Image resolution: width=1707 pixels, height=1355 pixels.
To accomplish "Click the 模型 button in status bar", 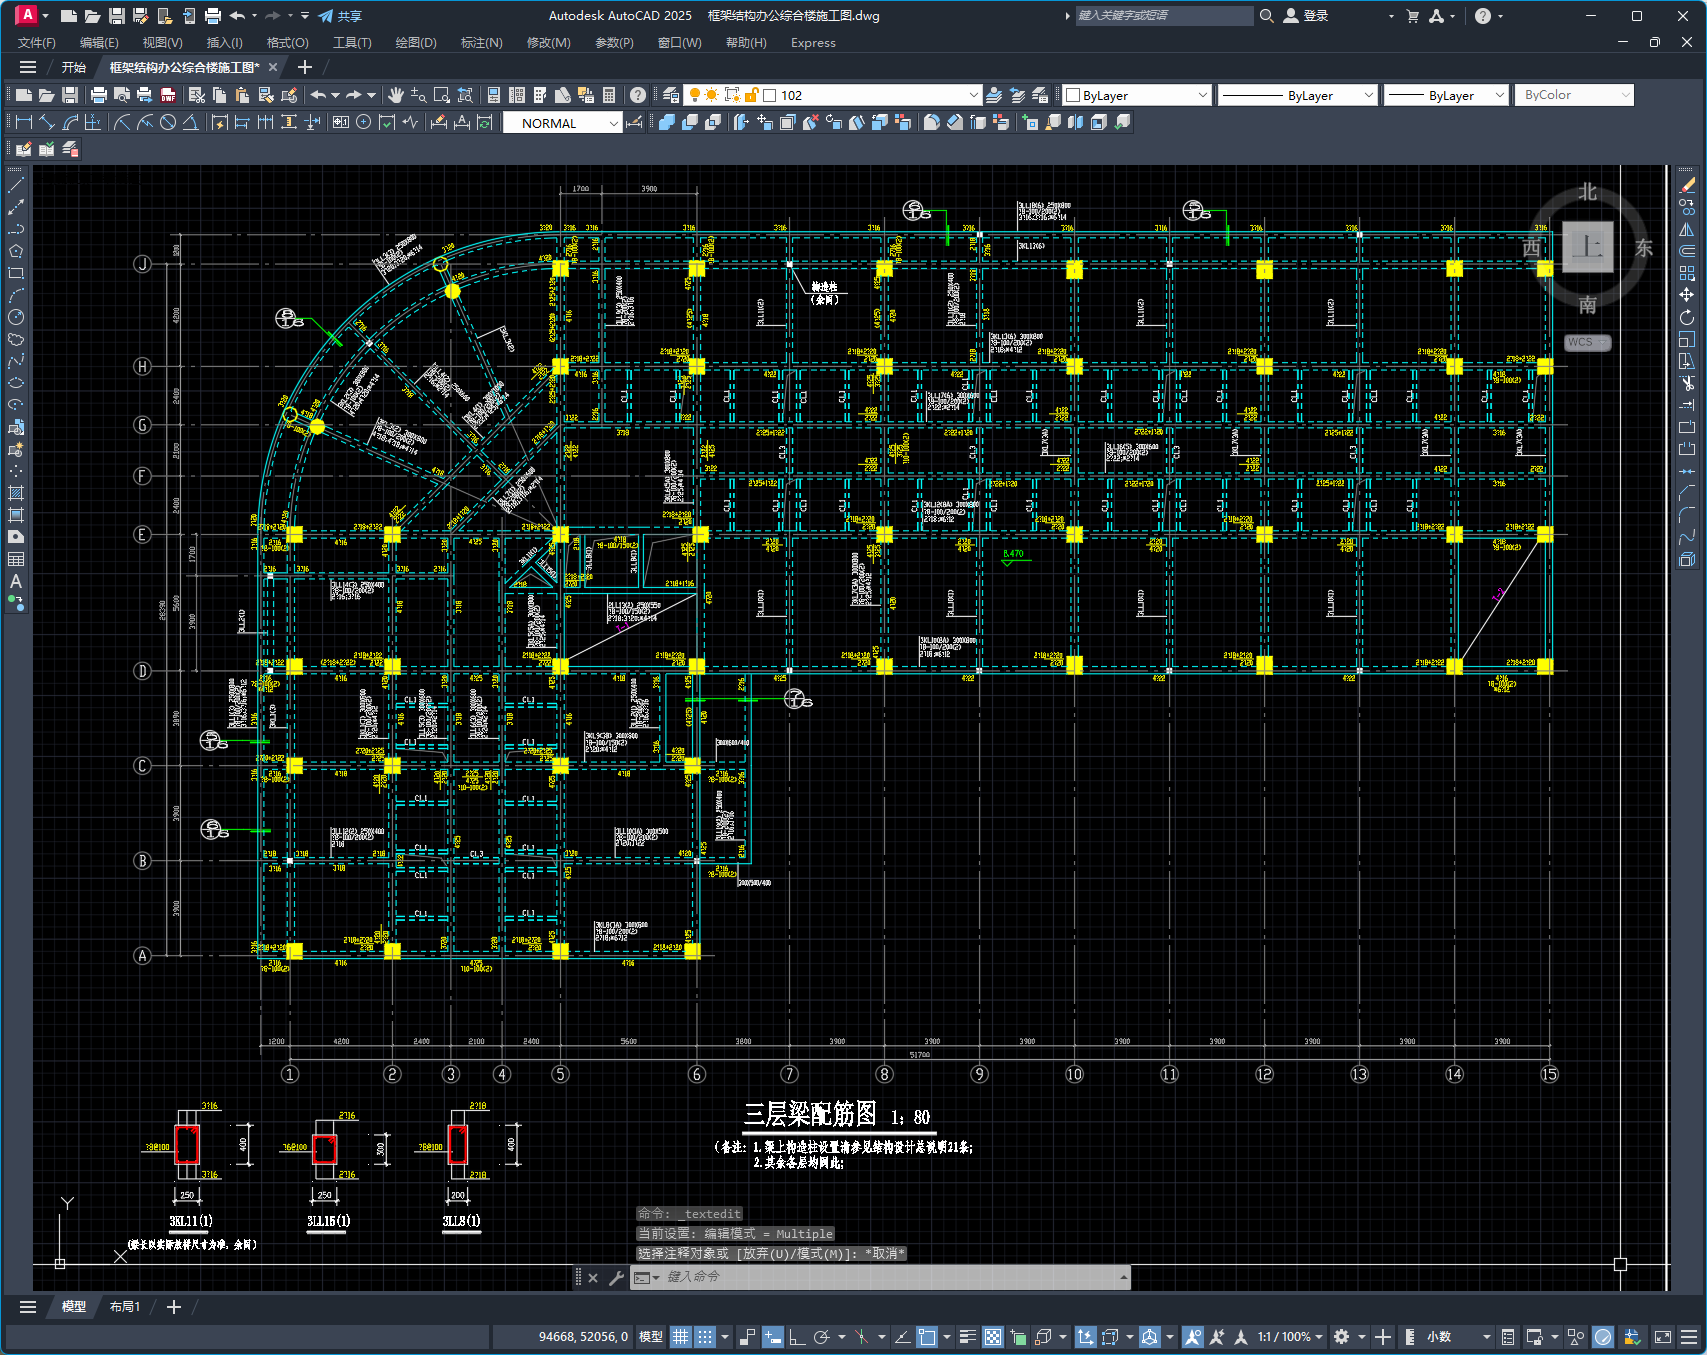I will click(x=651, y=1337).
